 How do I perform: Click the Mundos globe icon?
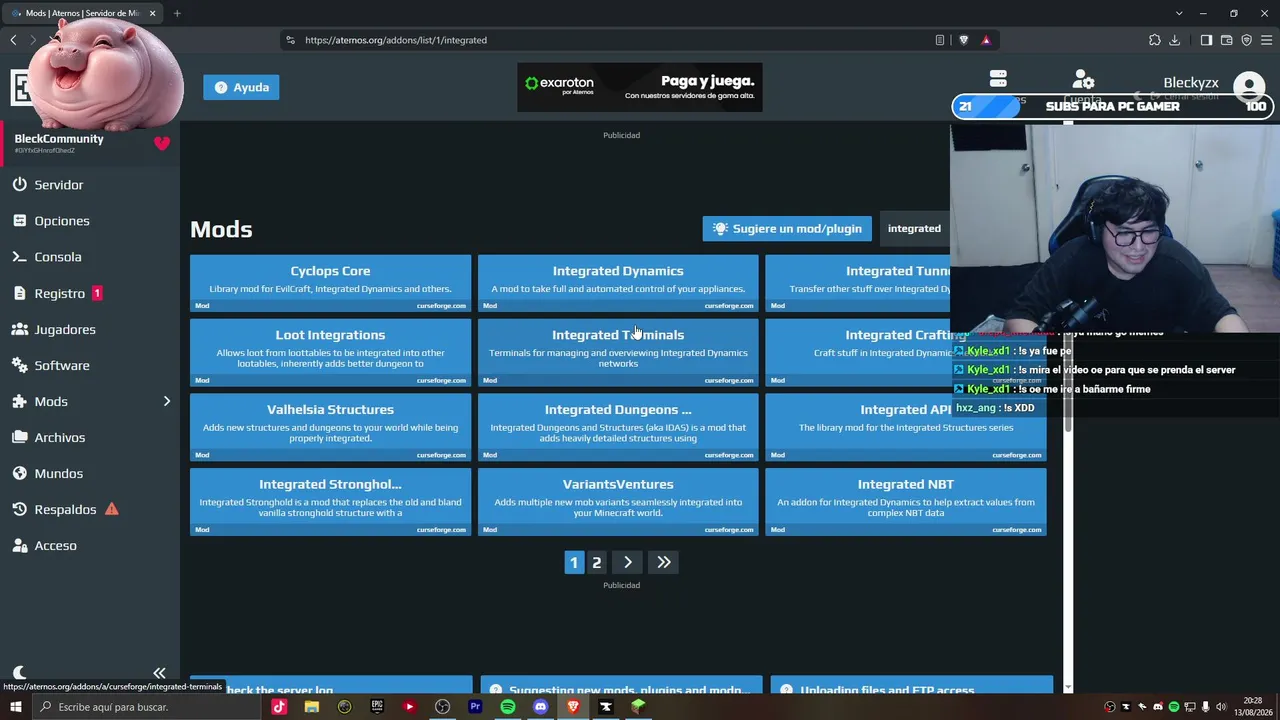(x=19, y=473)
